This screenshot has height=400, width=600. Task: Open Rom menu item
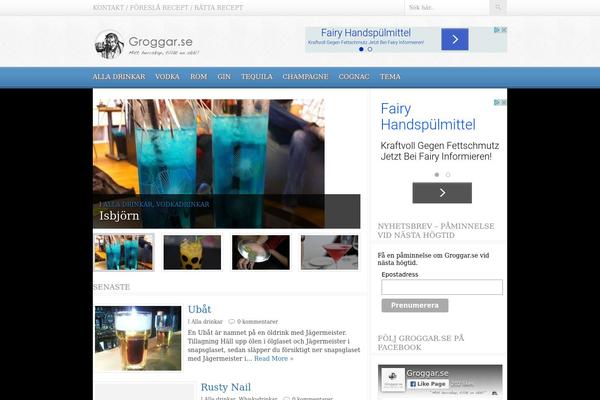tap(199, 77)
